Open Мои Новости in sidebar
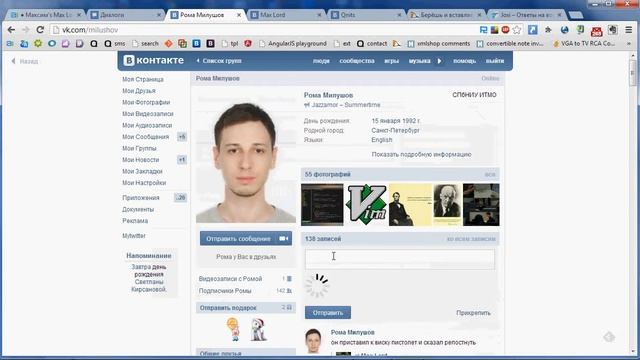This screenshot has width=640, height=360. [x=140, y=160]
